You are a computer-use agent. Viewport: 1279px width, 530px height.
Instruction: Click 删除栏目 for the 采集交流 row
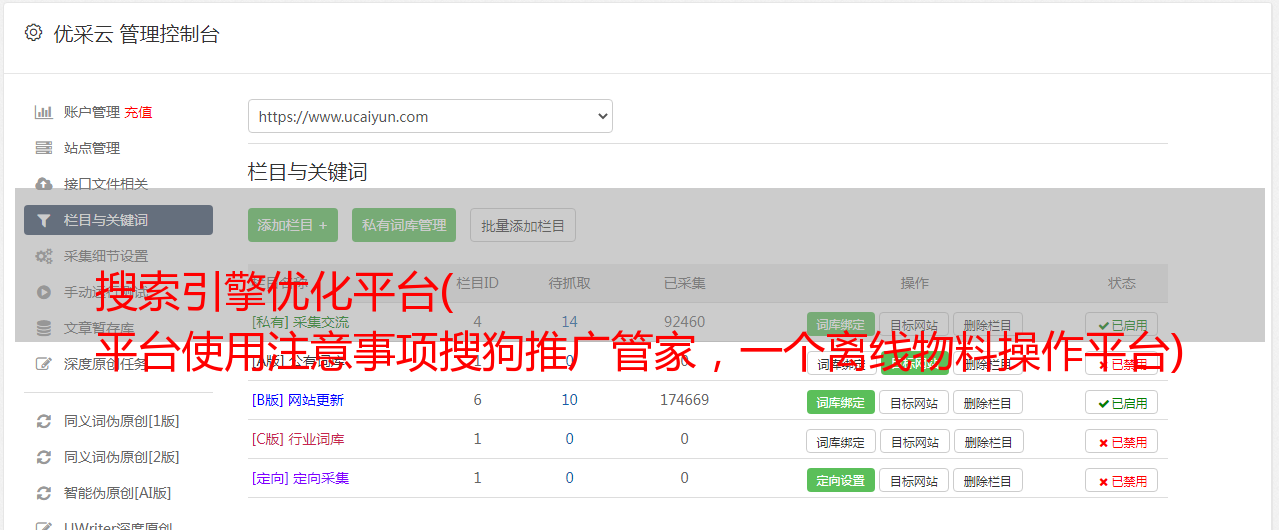click(x=988, y=325)
